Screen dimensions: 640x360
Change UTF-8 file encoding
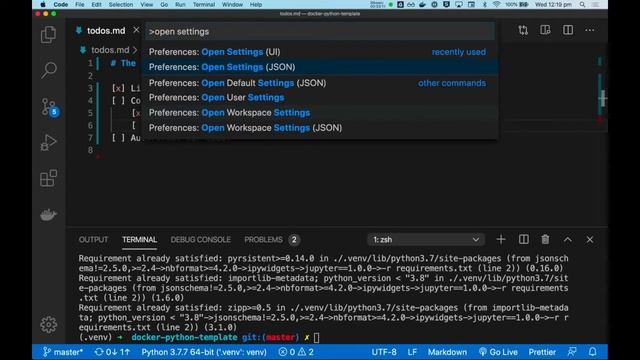(384, 352)
